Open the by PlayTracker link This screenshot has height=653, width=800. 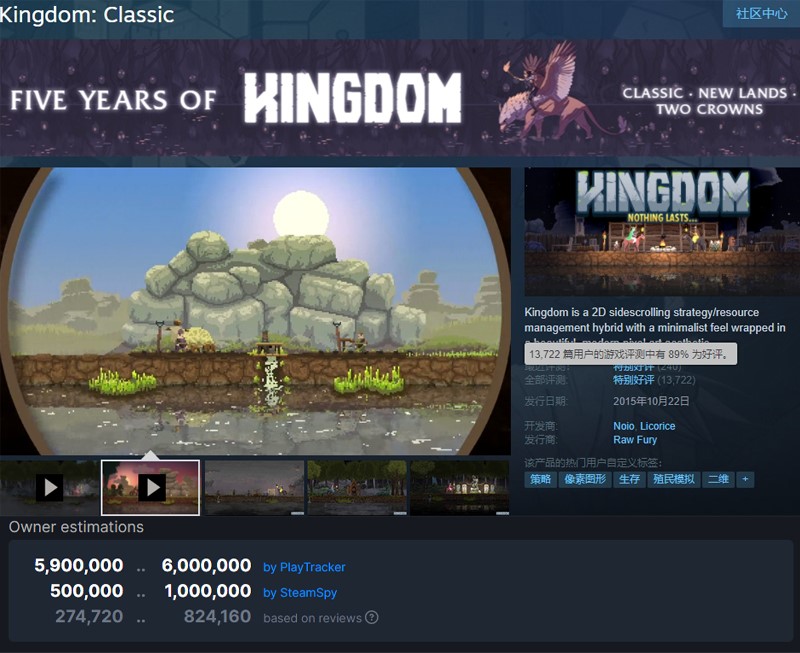point(304,567)
